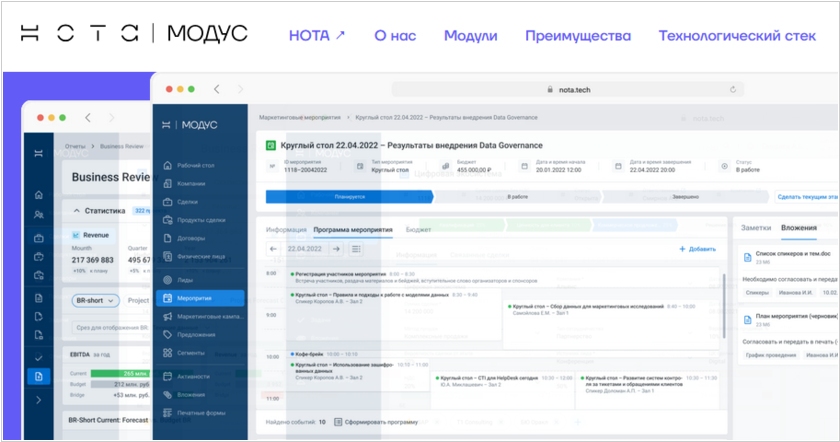Click Срез для отображения BR input field
This screenshot has height=442, width=840.
[x=111, y=327]
